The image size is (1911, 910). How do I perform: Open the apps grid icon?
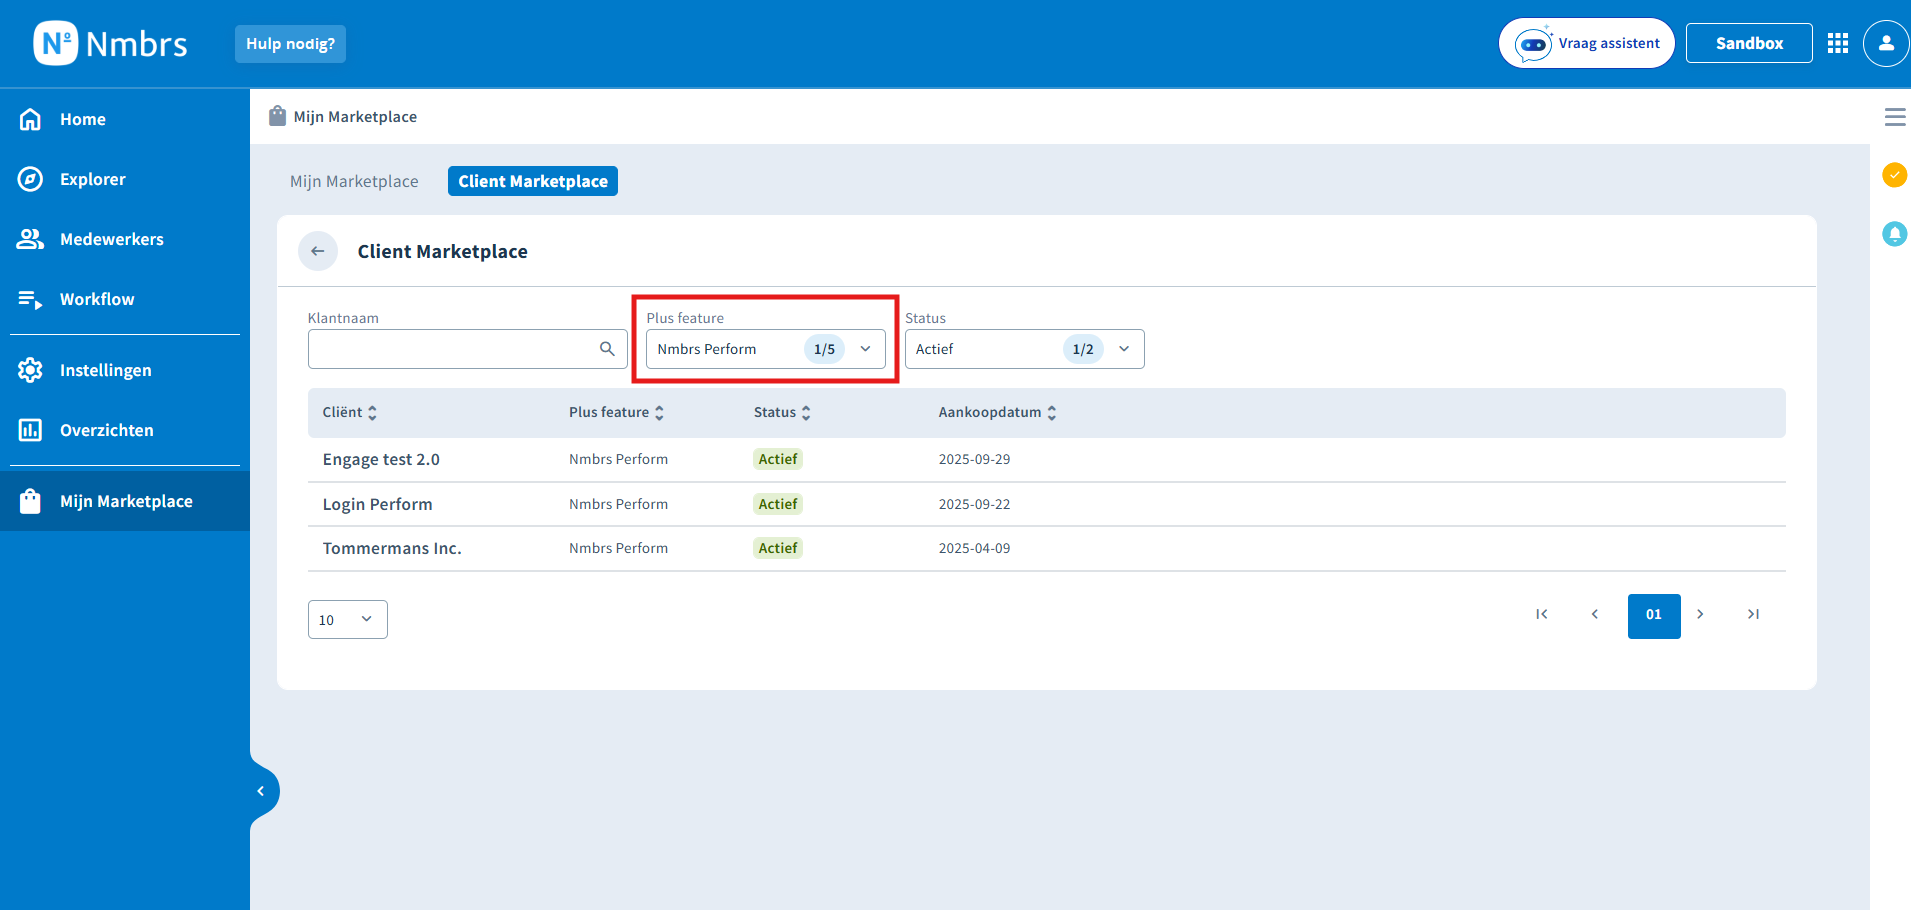pyautogui.click(x=1837, y=43)
